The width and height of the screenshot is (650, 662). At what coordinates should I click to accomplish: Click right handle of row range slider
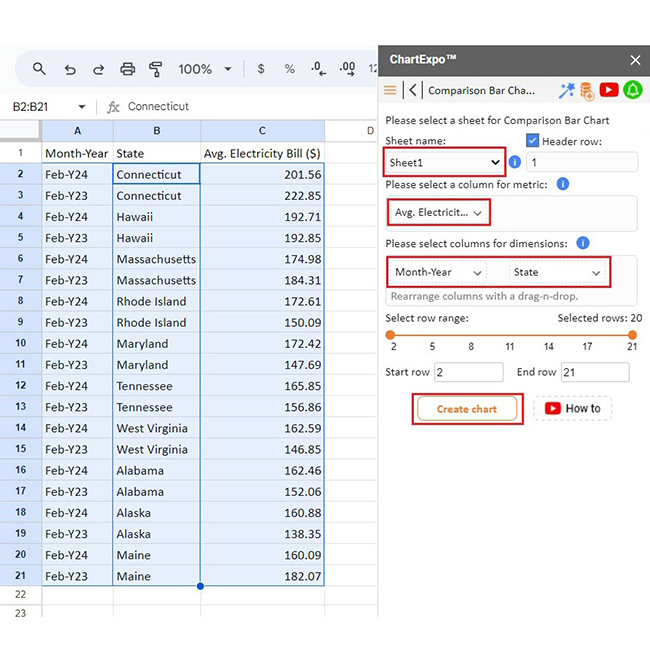pyautogui.click(x=632, y=335)
